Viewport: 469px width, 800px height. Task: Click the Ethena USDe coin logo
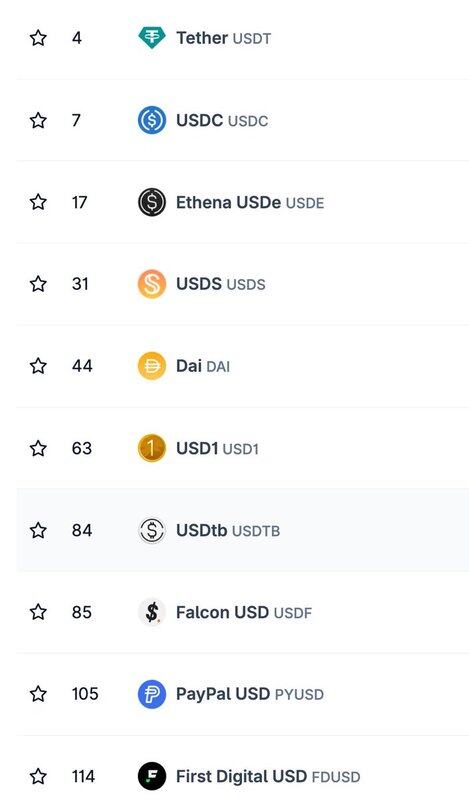tap(152, 202)
